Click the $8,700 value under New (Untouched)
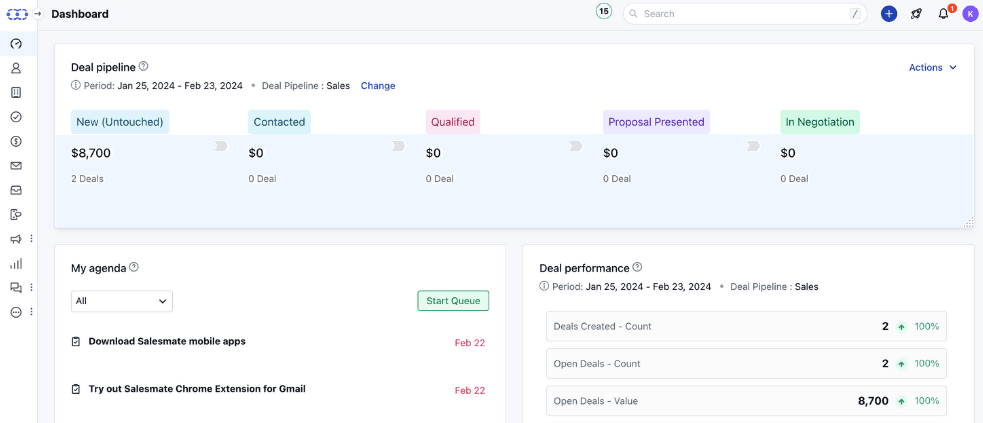The width and height of the screenshot is (983, 423). click(x=92, y=152)
